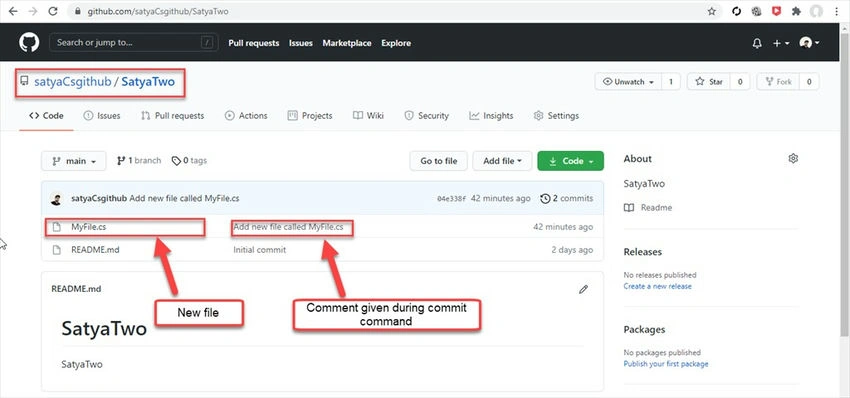Viewport: 850px width, 398px height.
Task: Open commit hash 04e338f
Action: (452, 199)
